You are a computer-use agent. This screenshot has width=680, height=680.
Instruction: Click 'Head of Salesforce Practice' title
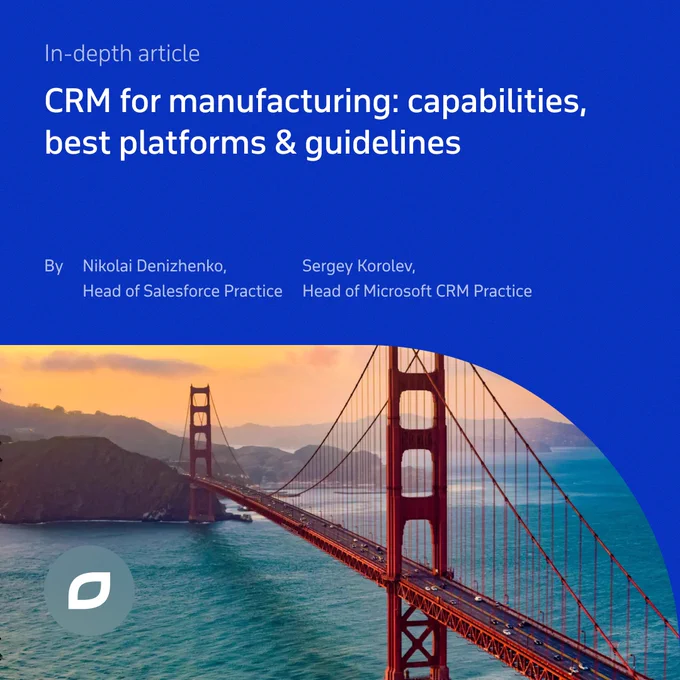183,291
